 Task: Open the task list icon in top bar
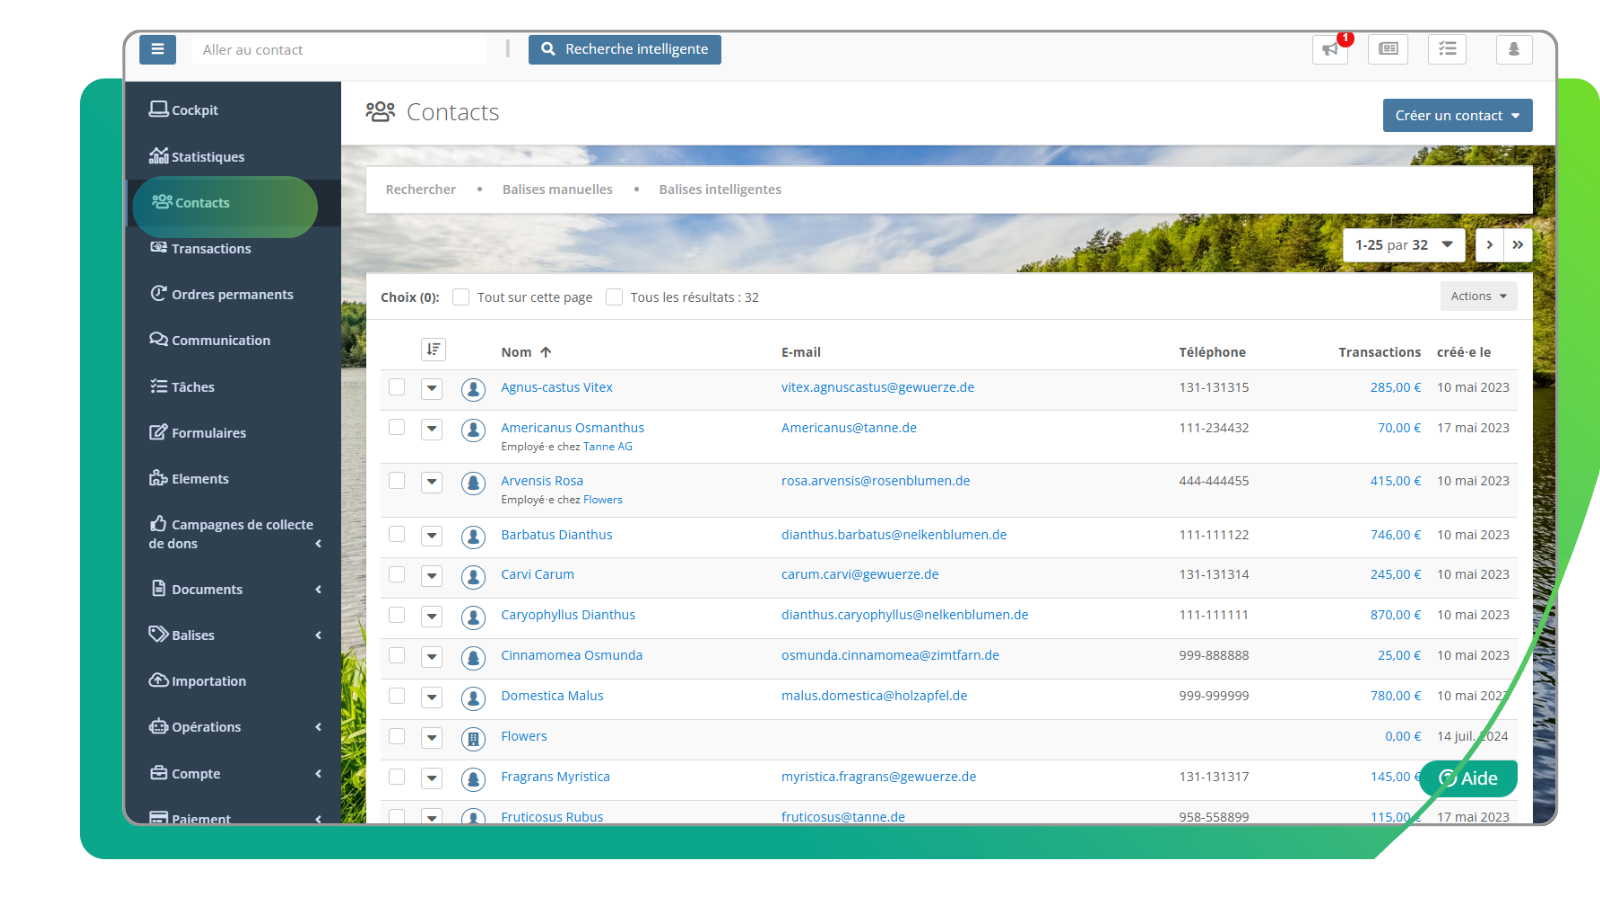pyautogui.click(x=1447, y=49)
